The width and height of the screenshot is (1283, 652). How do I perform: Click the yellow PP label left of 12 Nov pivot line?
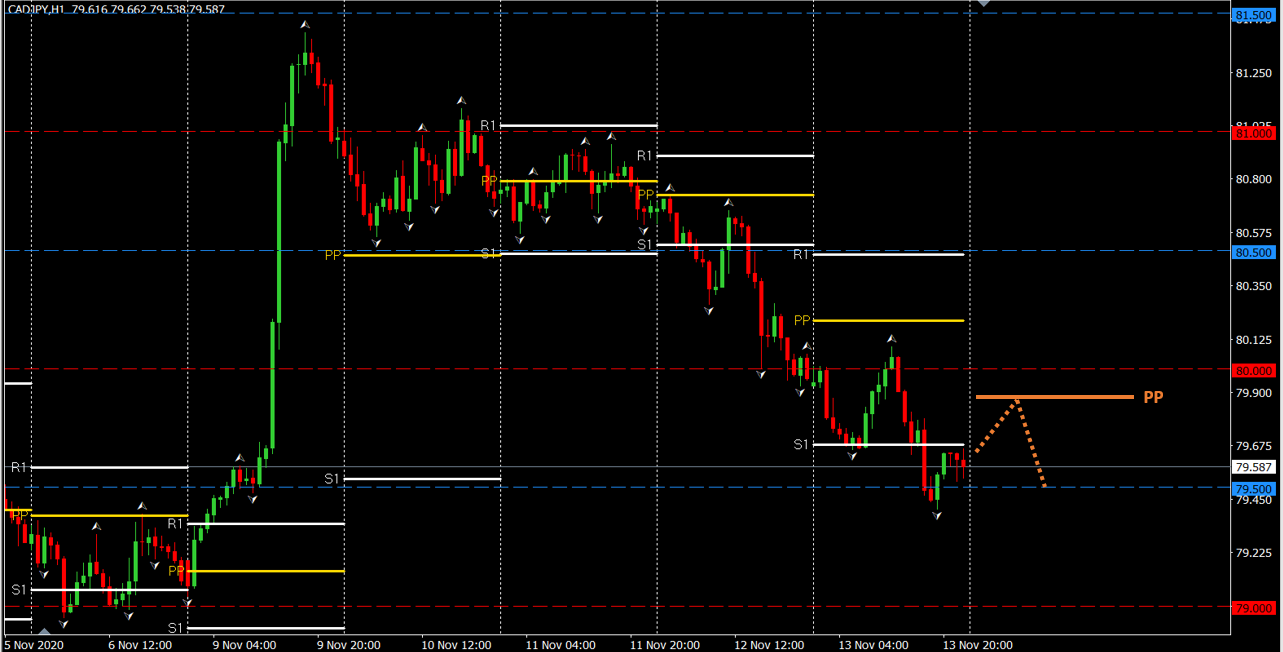[801, 320]
